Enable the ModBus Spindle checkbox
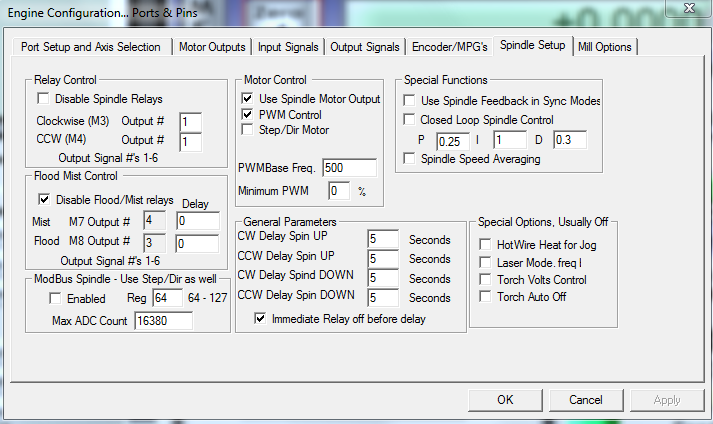Screen dimensions: 713x424 point(54,299)
